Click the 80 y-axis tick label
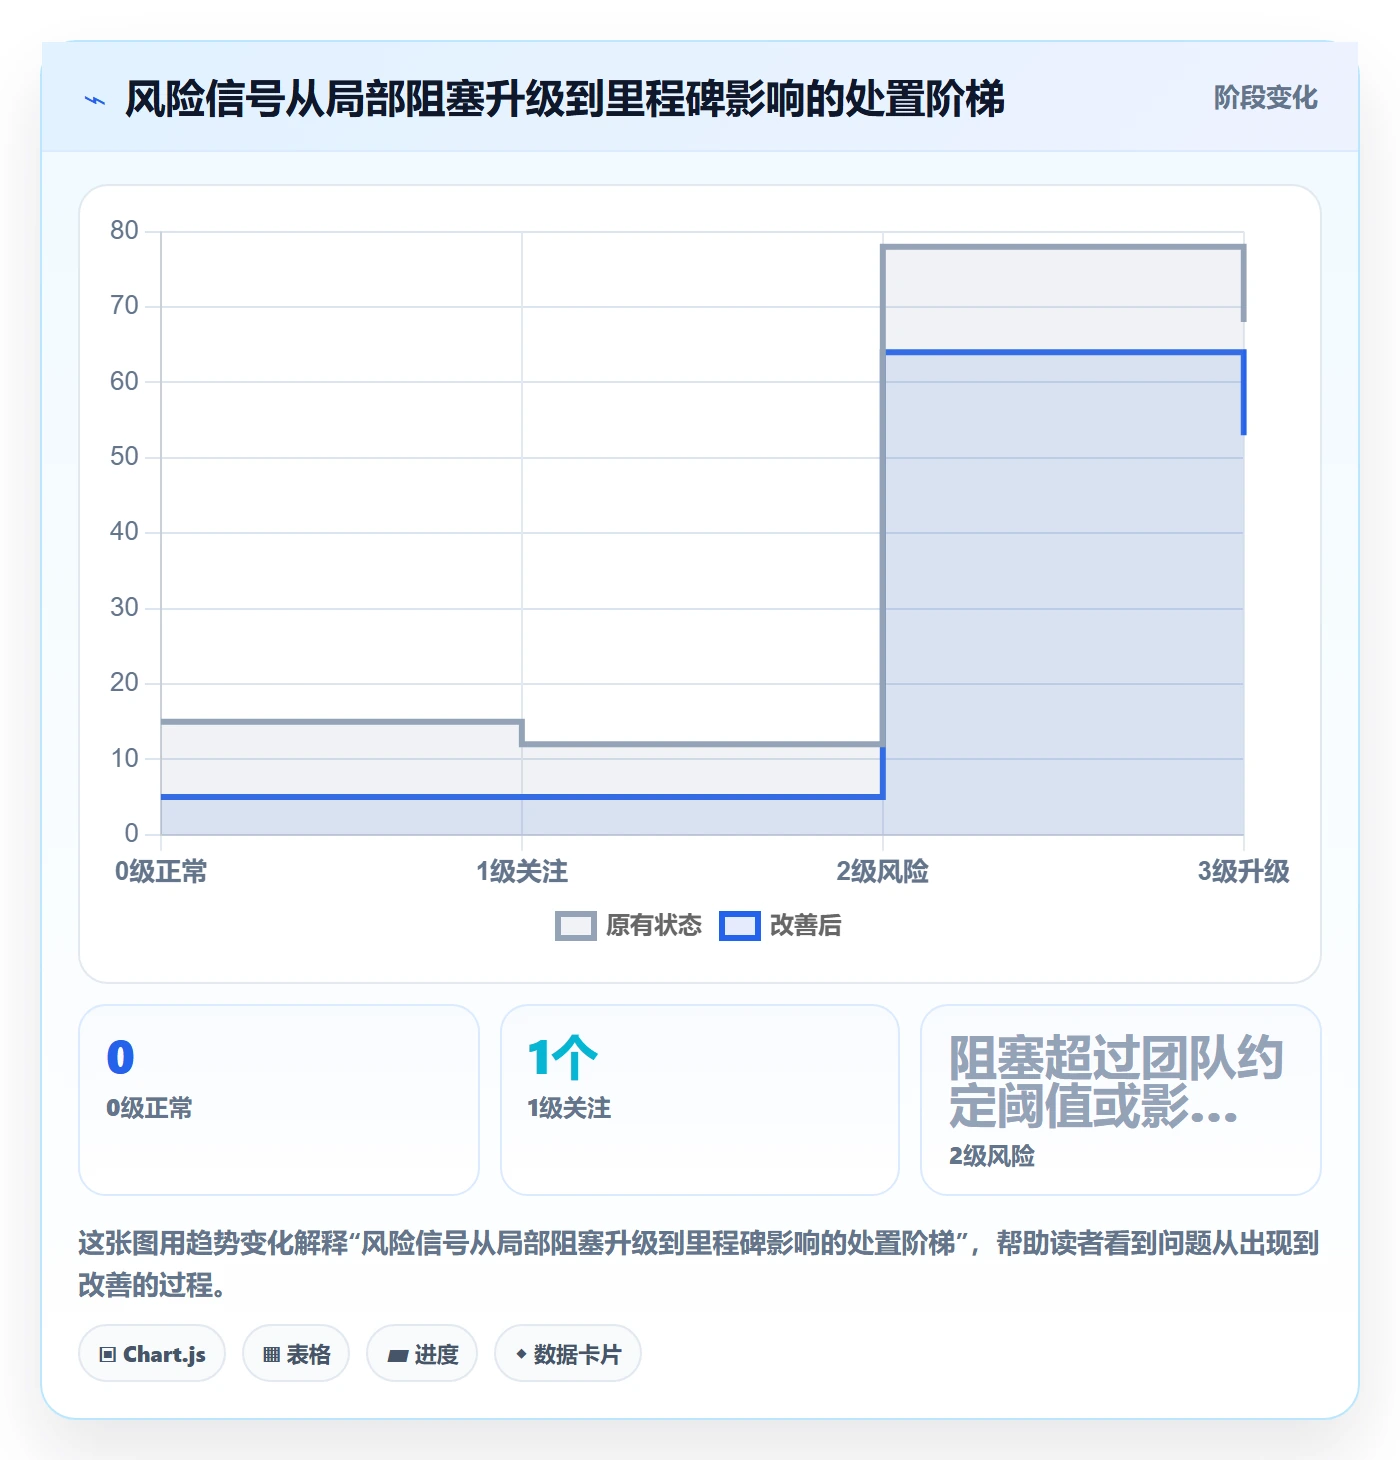The height and width of the screenshot is (1460, 1400). 124,231
